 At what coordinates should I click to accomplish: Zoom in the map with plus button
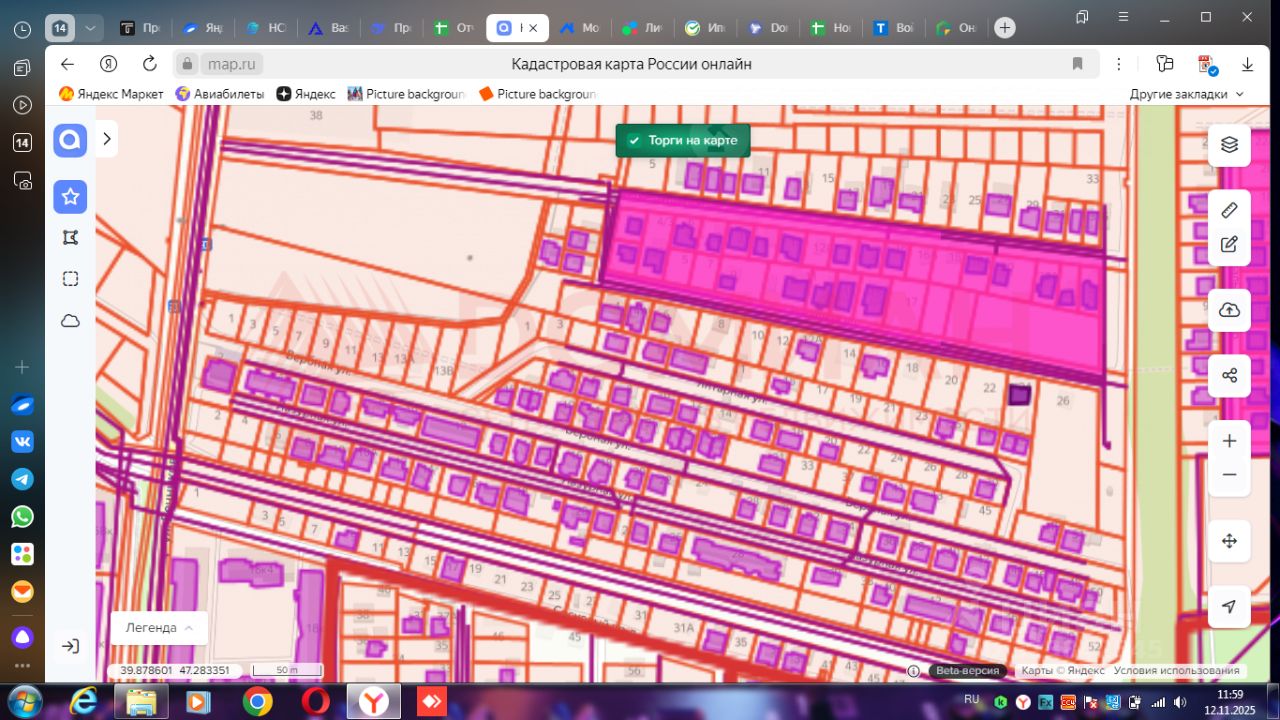1229,441
